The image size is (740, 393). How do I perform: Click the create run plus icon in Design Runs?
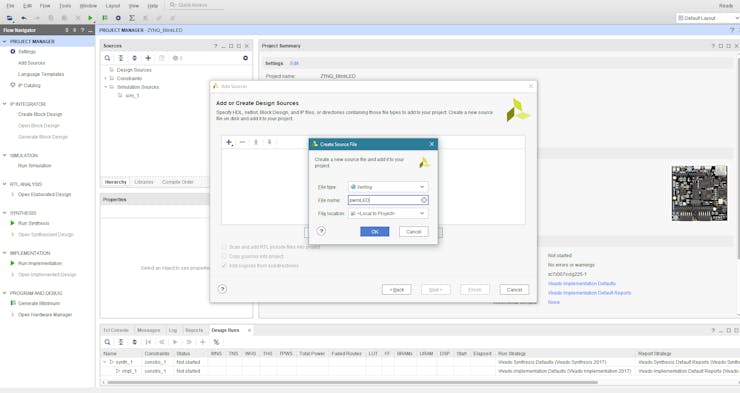coord(202,342)
